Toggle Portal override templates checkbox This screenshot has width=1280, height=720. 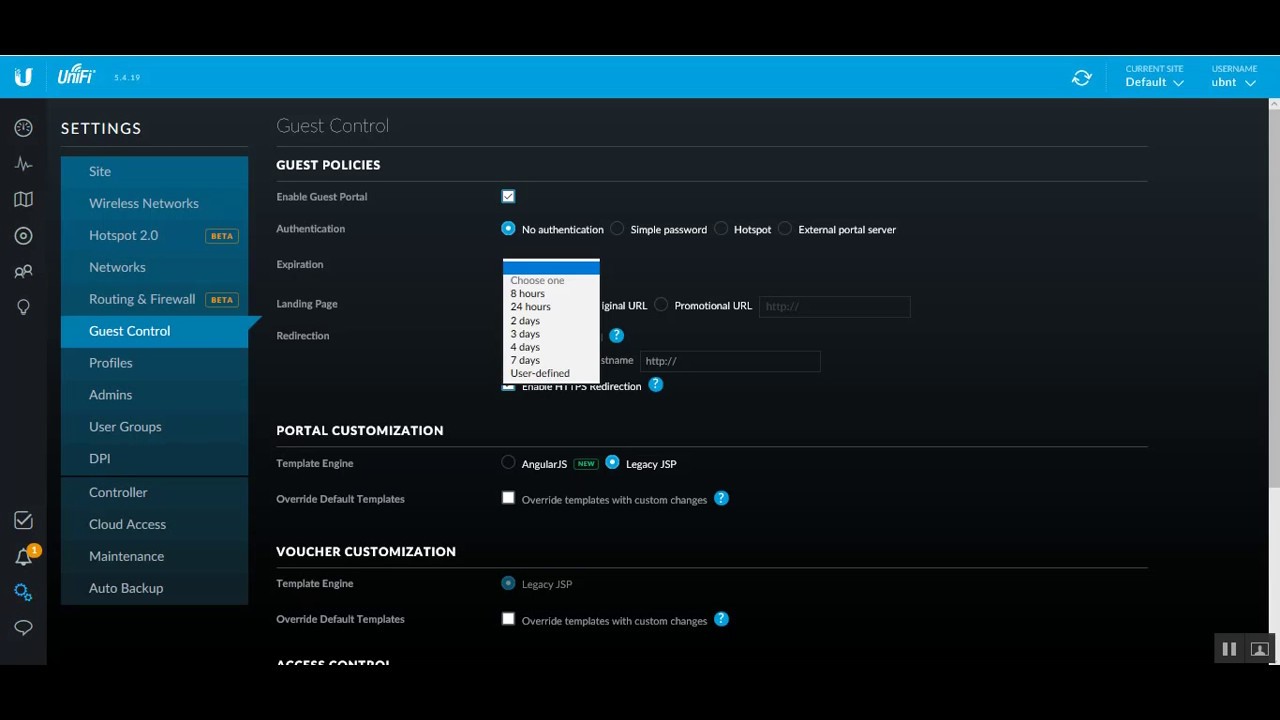[x=508, y=498]
